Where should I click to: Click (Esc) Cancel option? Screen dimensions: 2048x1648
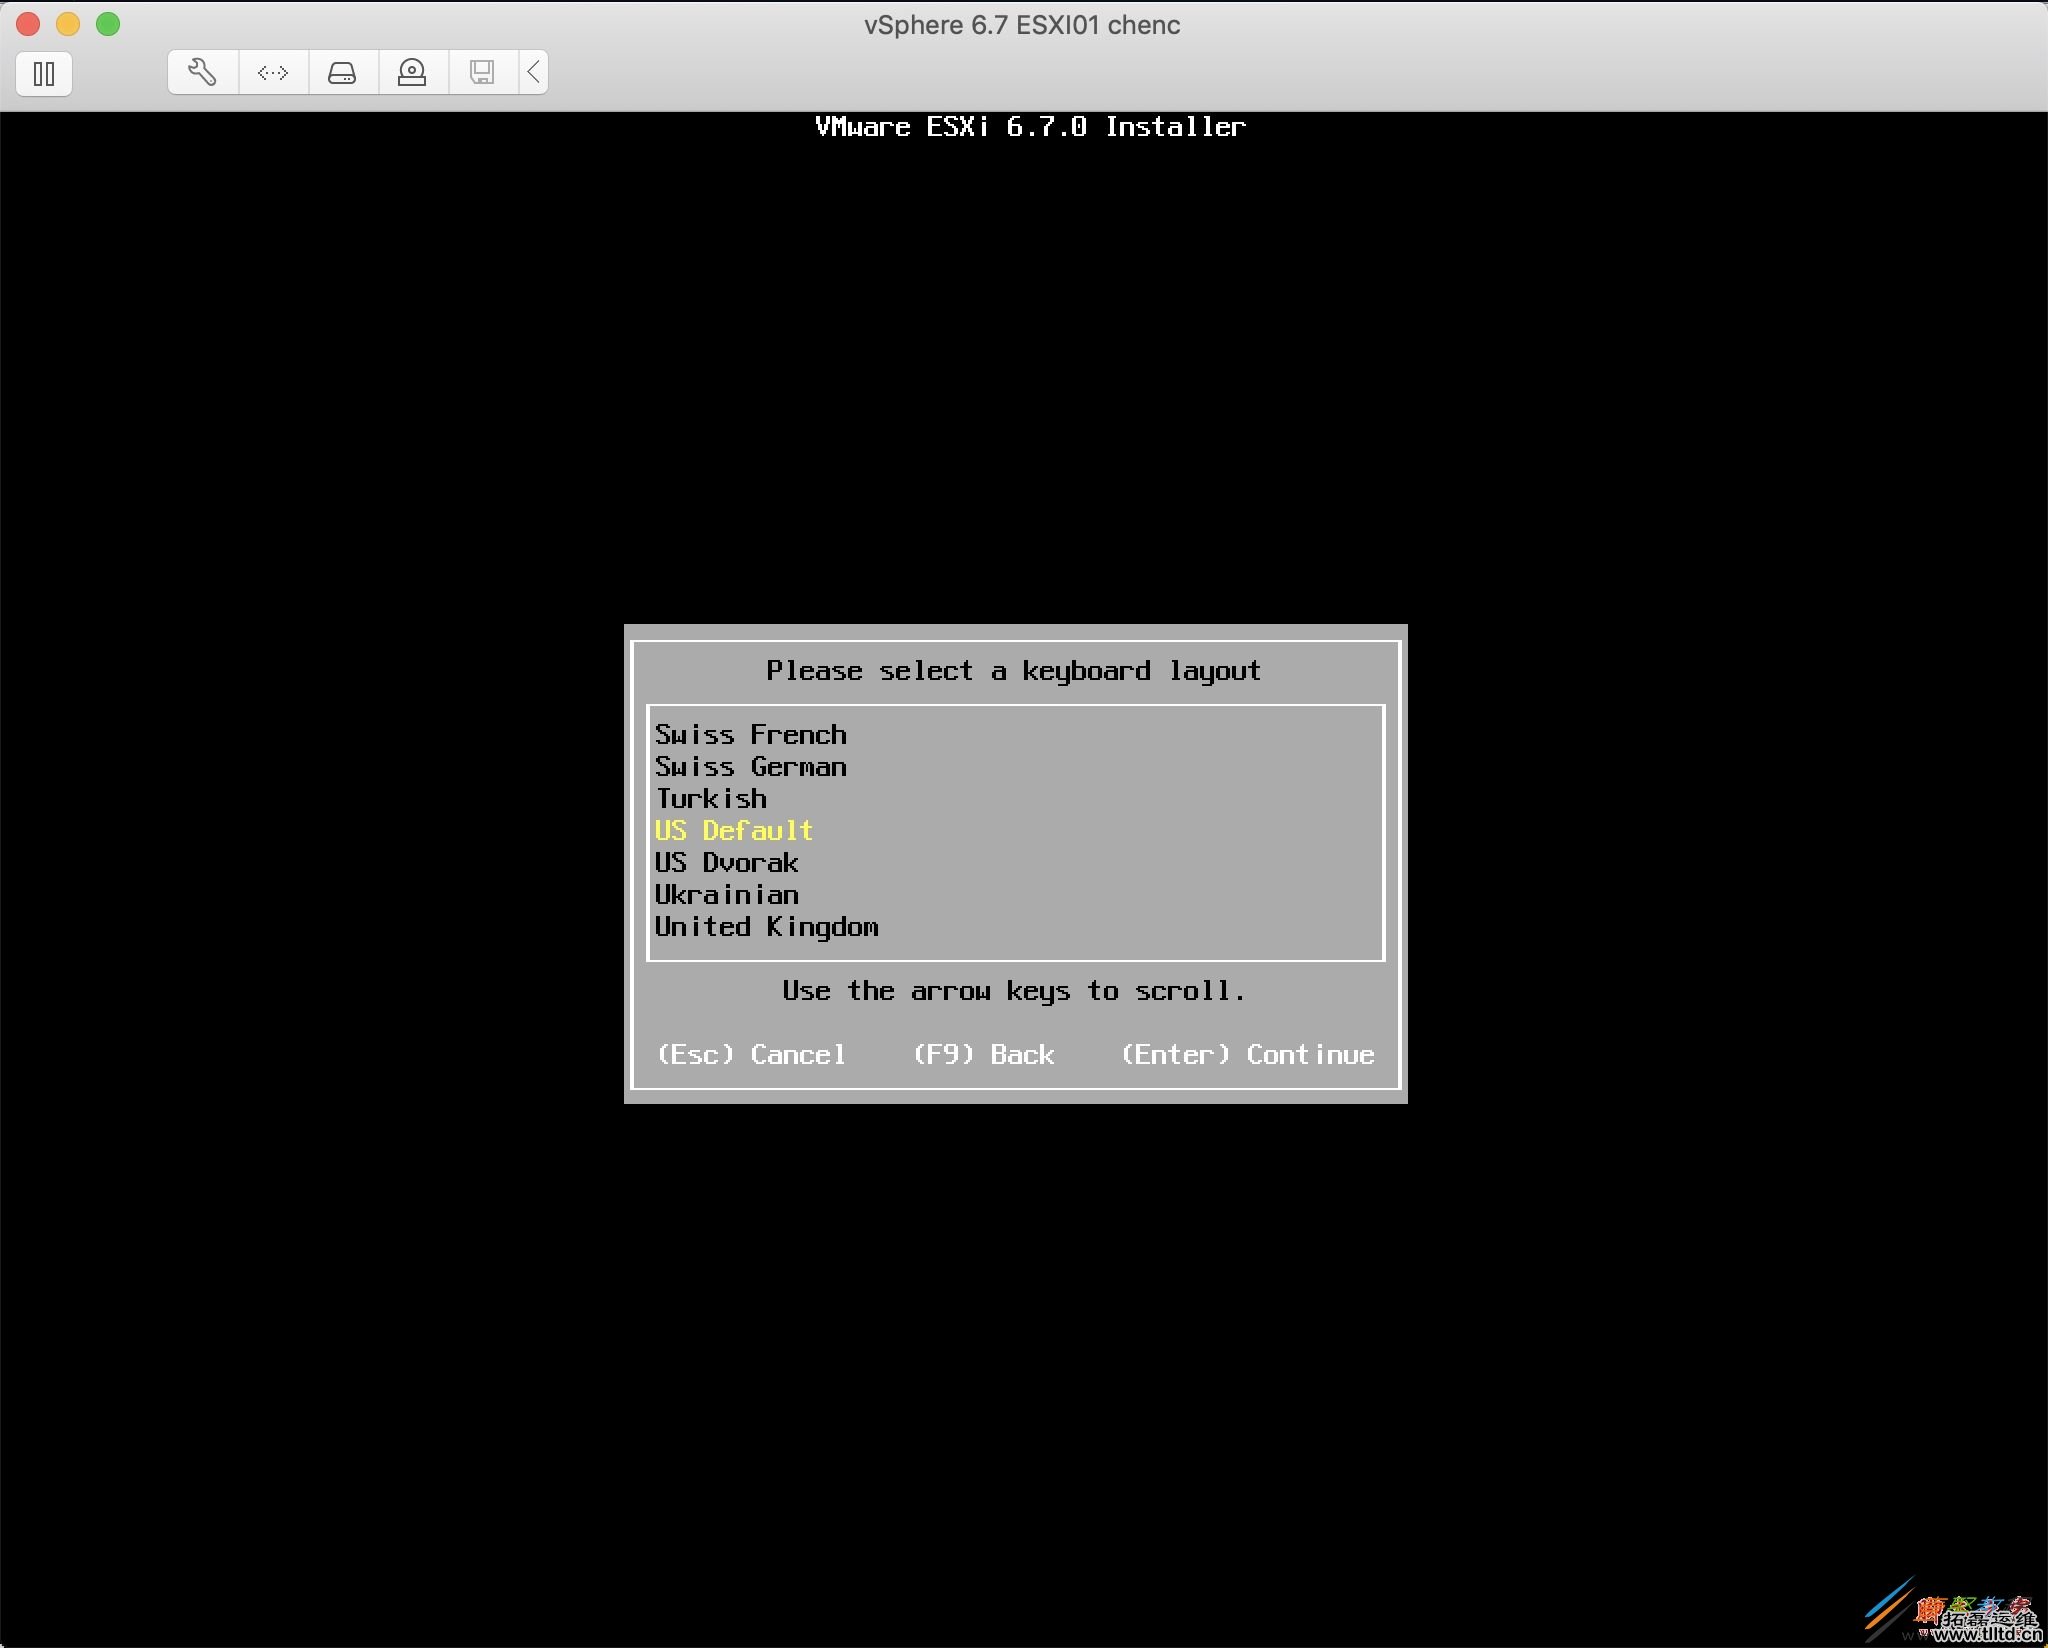point(751,1055)
